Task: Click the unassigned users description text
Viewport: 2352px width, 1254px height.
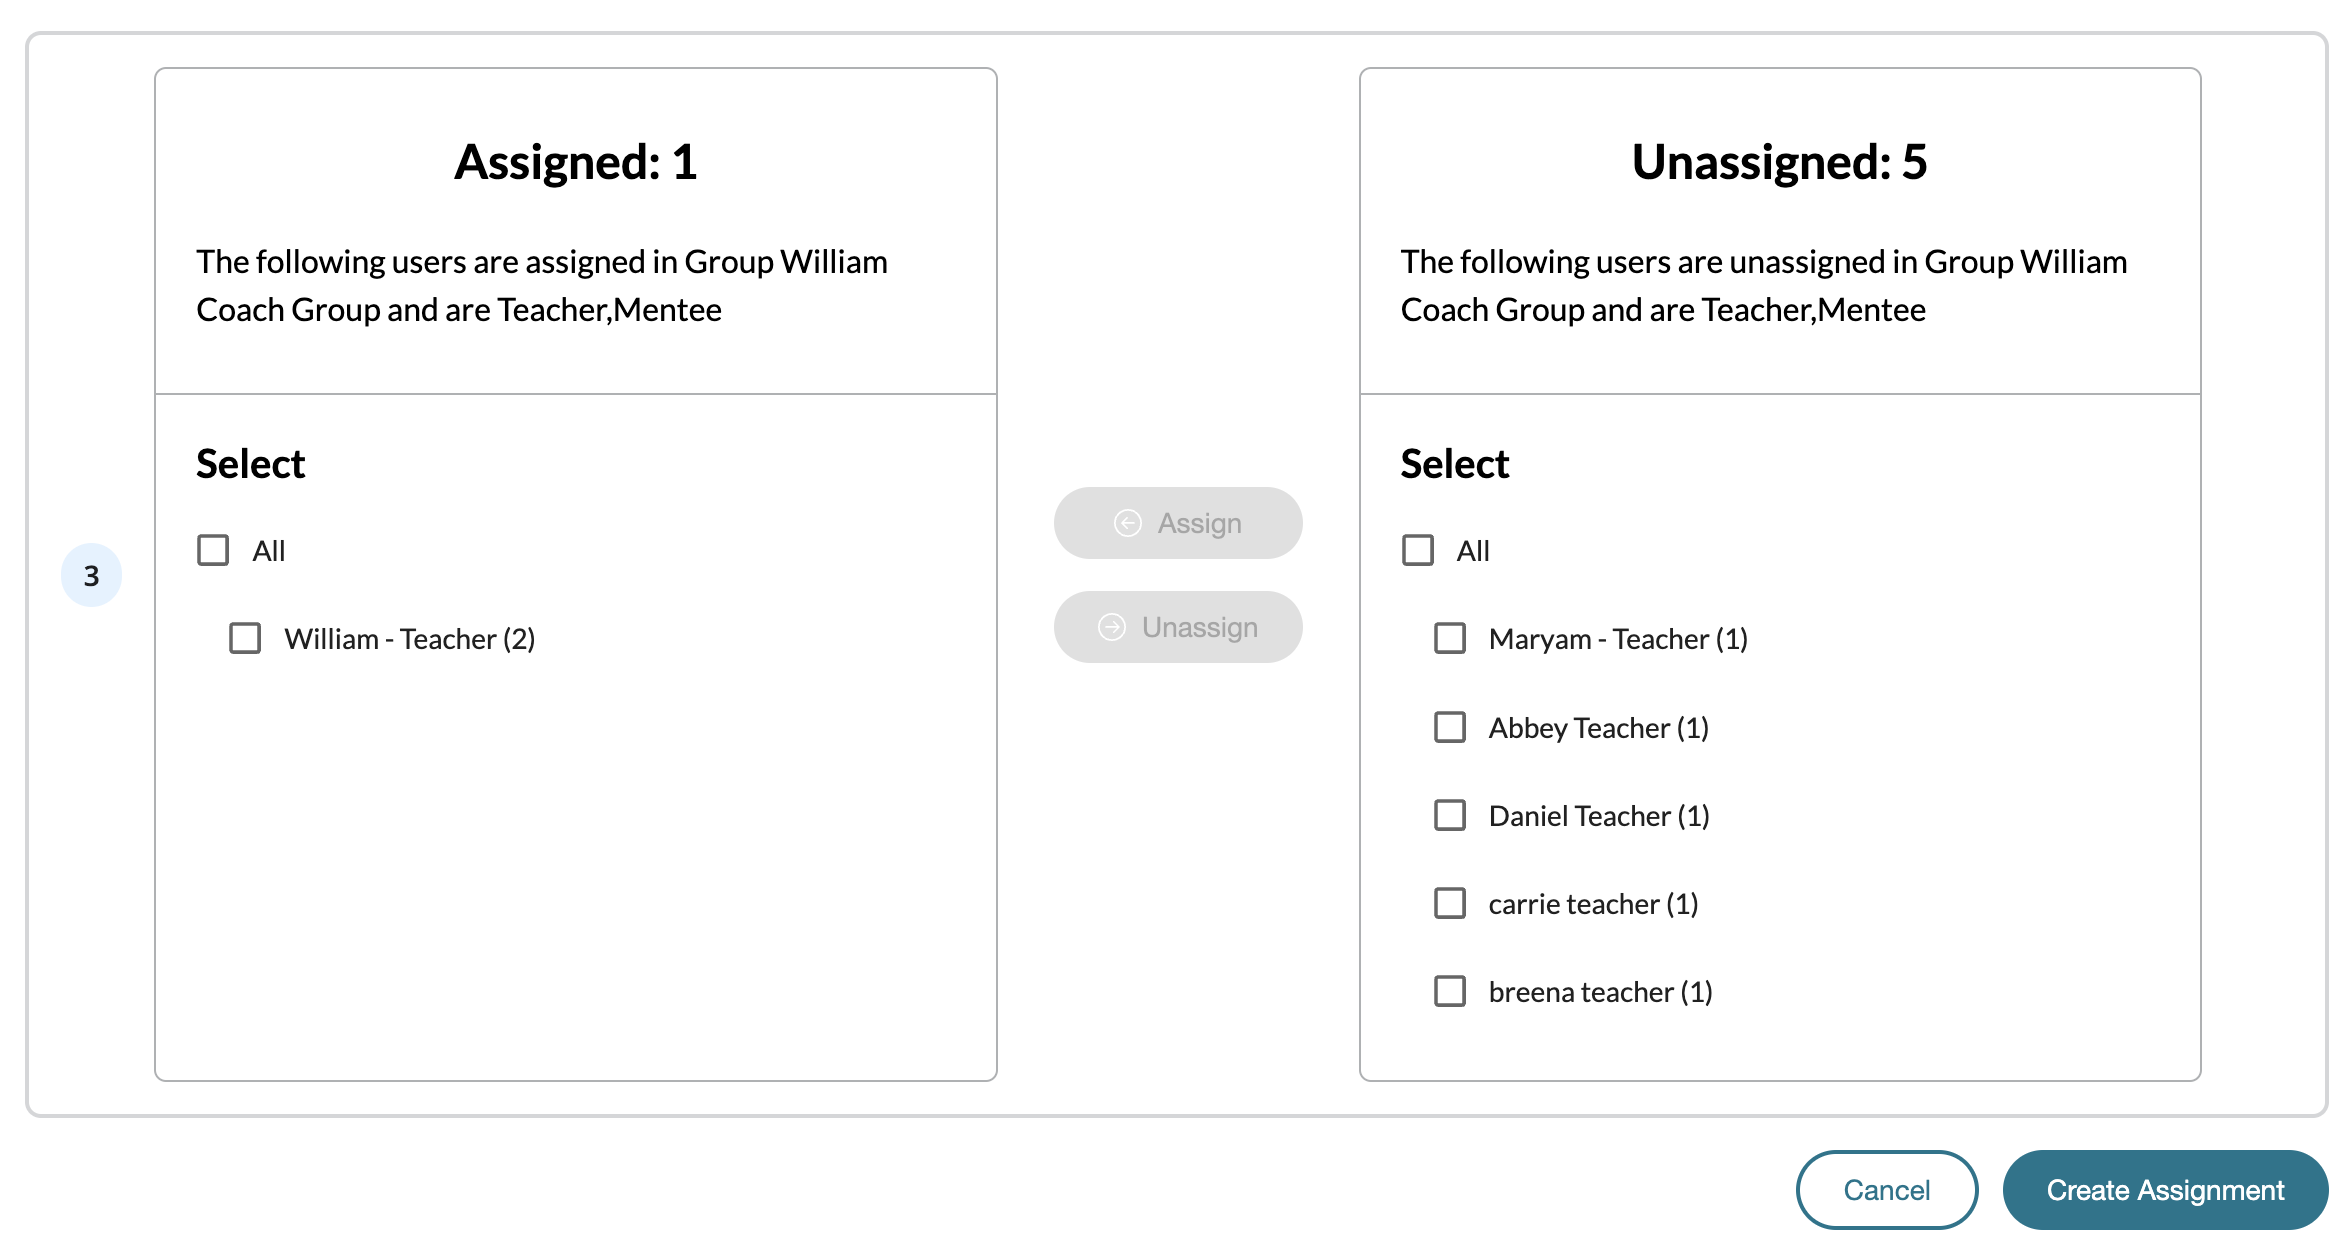Action: point(1763,286)
